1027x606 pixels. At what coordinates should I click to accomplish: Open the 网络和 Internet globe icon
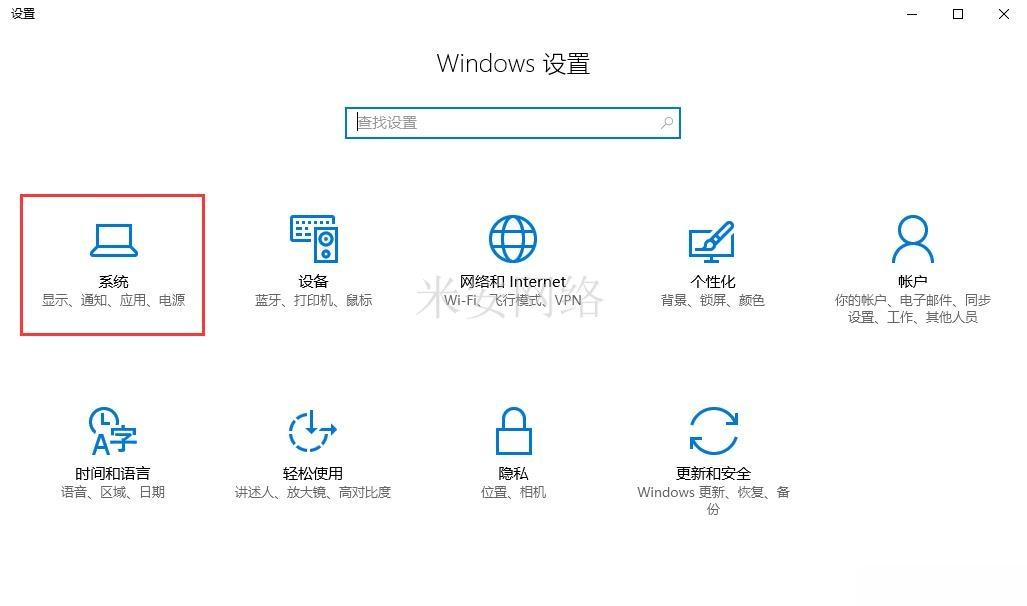513,238
